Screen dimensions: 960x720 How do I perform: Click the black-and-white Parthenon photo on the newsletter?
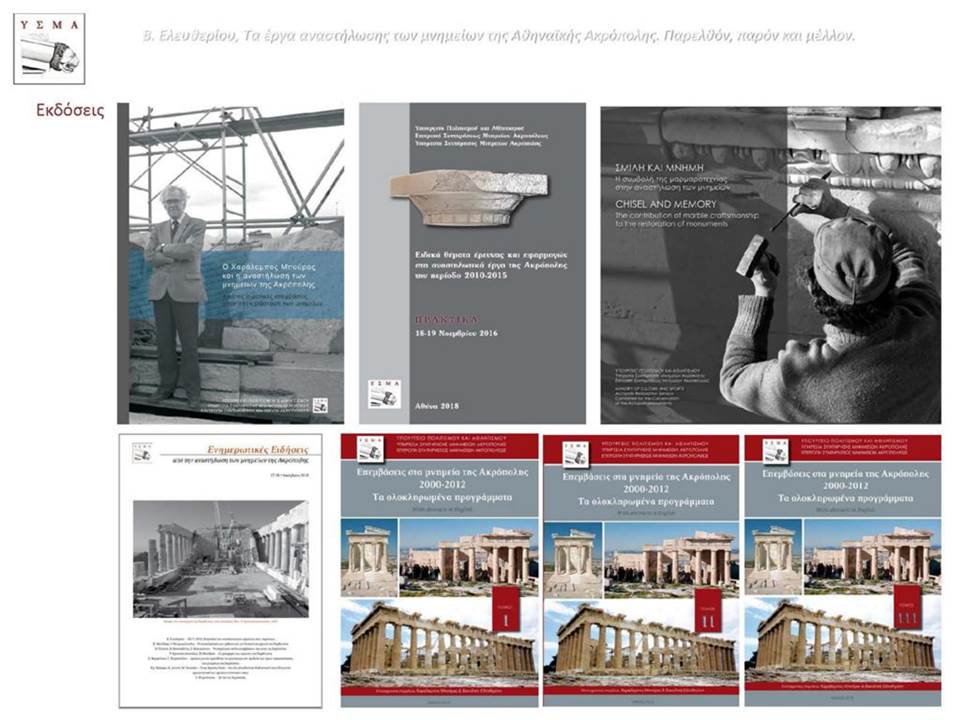point(221,559)
